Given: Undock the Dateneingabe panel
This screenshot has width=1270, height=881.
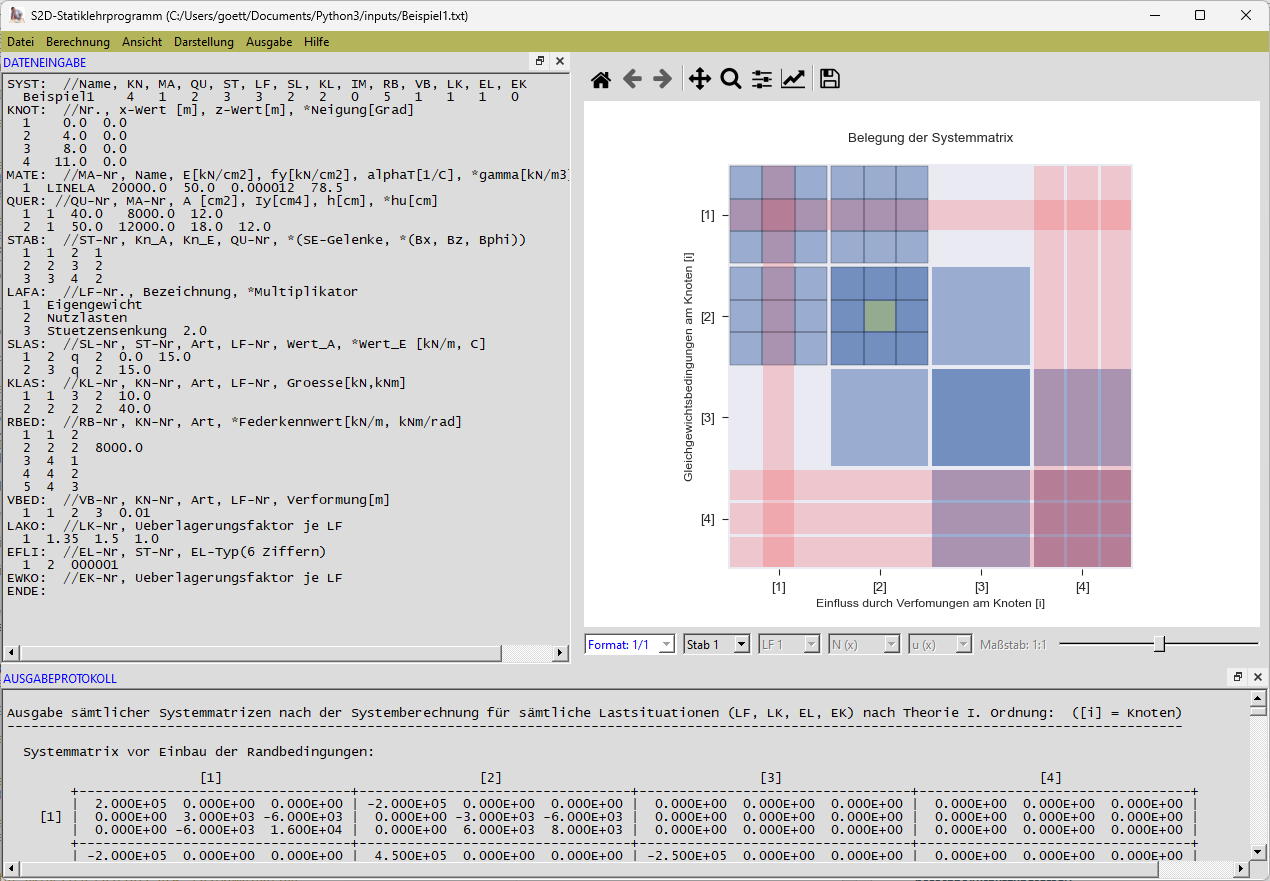Looking at the screenshot, I should pyautogui.click(x=540, y=61).
